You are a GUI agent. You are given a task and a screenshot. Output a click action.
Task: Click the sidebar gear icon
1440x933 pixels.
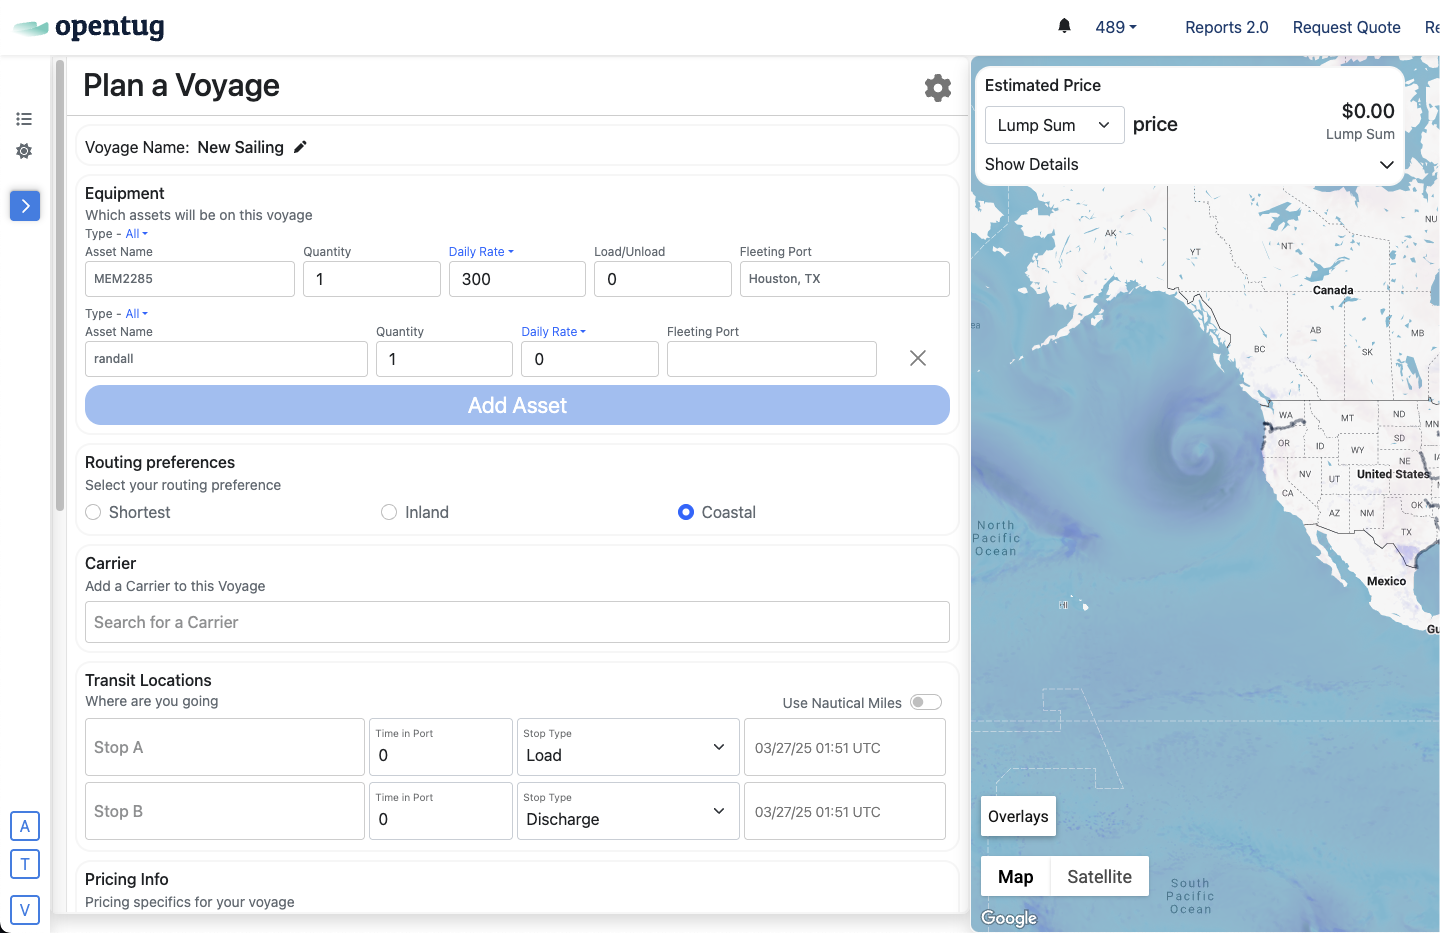click(x=24, y=151)
